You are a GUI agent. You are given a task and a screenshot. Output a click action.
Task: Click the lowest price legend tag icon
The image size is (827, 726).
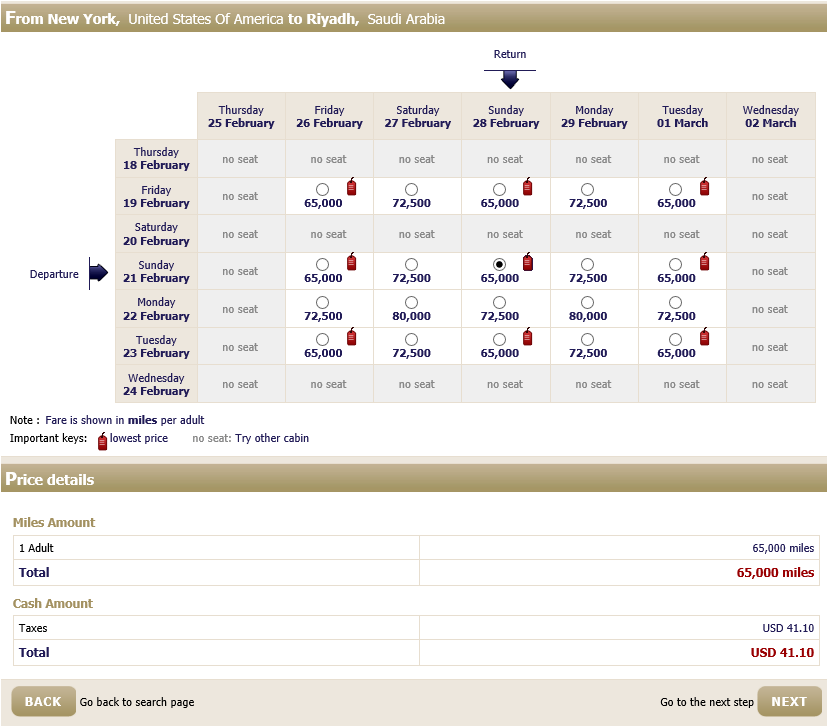102,440
